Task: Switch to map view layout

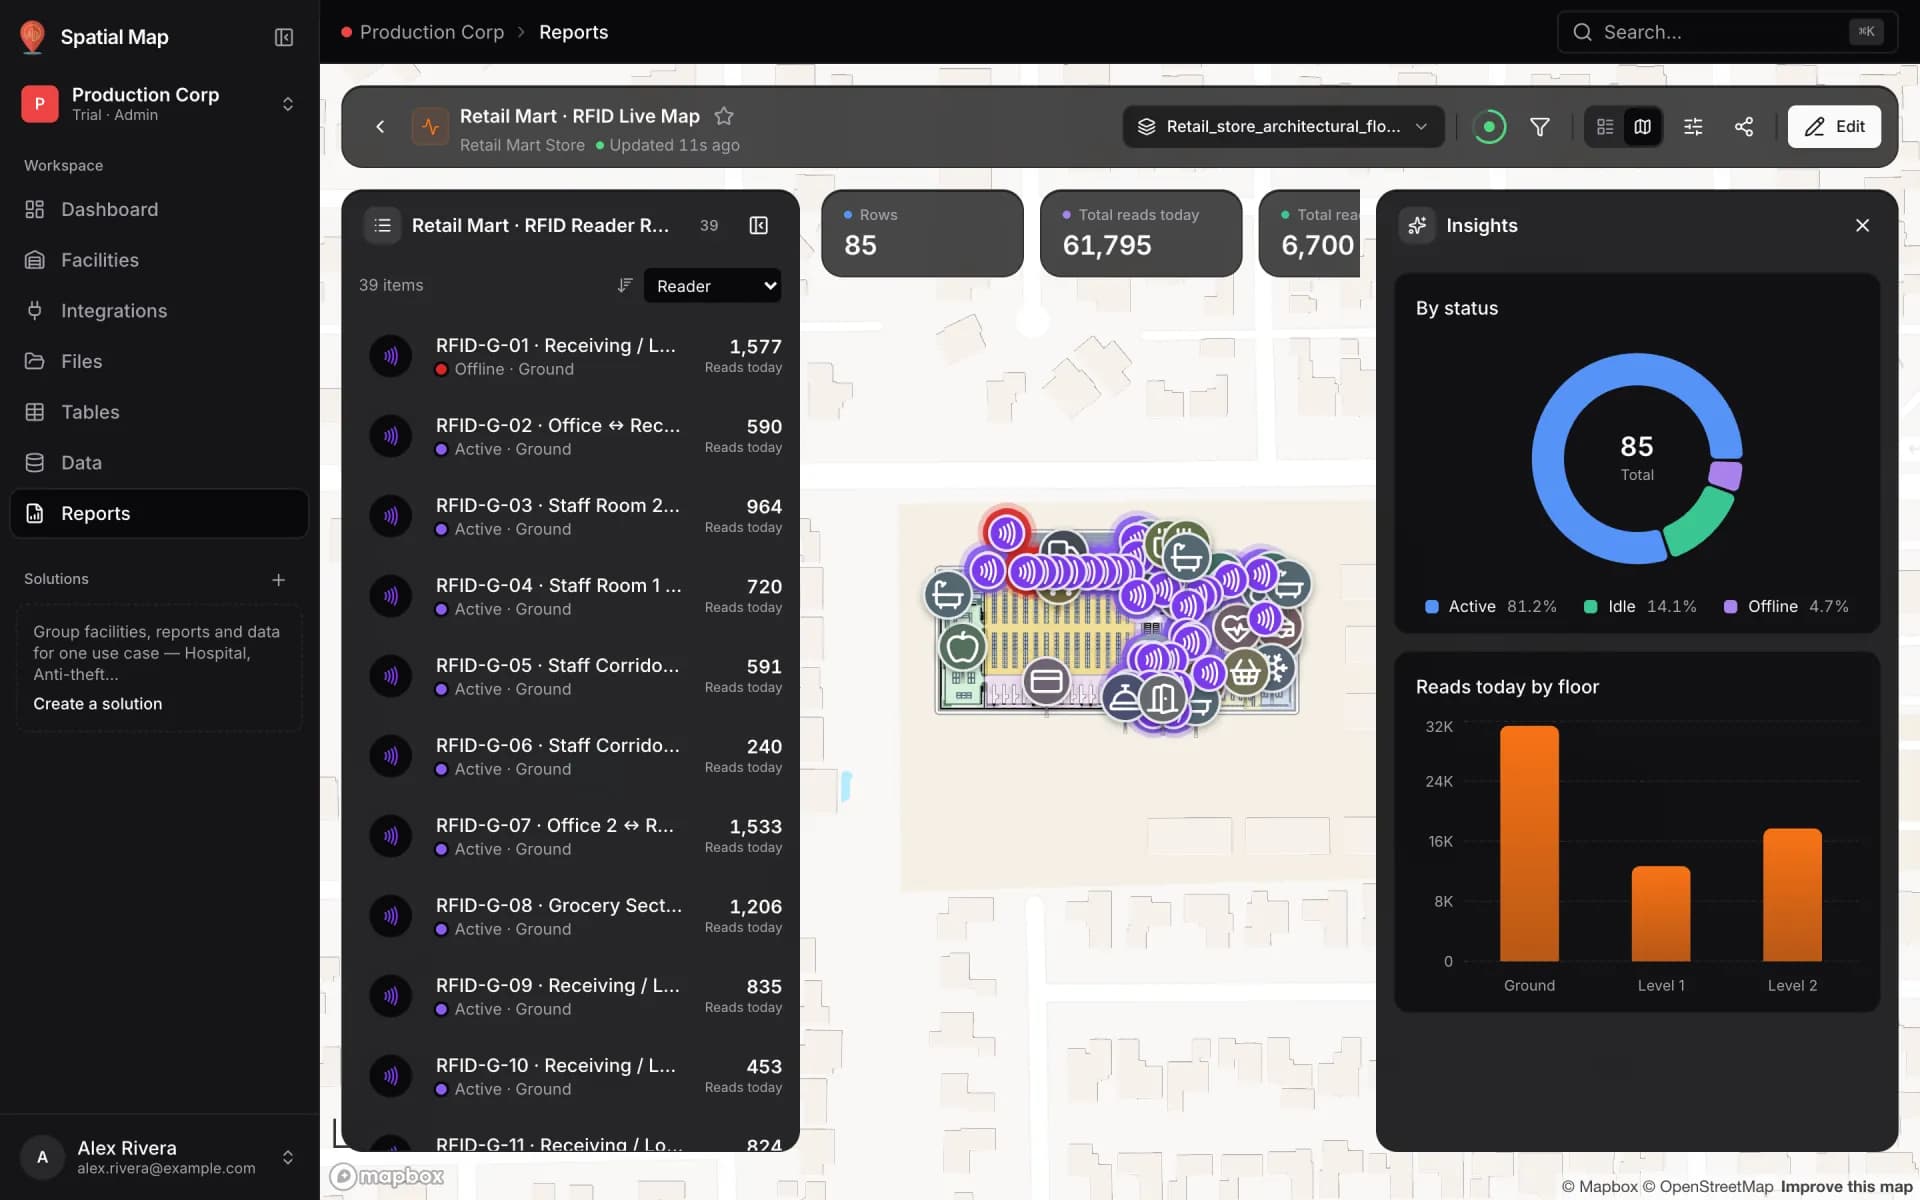Action: coord(1642,127)
